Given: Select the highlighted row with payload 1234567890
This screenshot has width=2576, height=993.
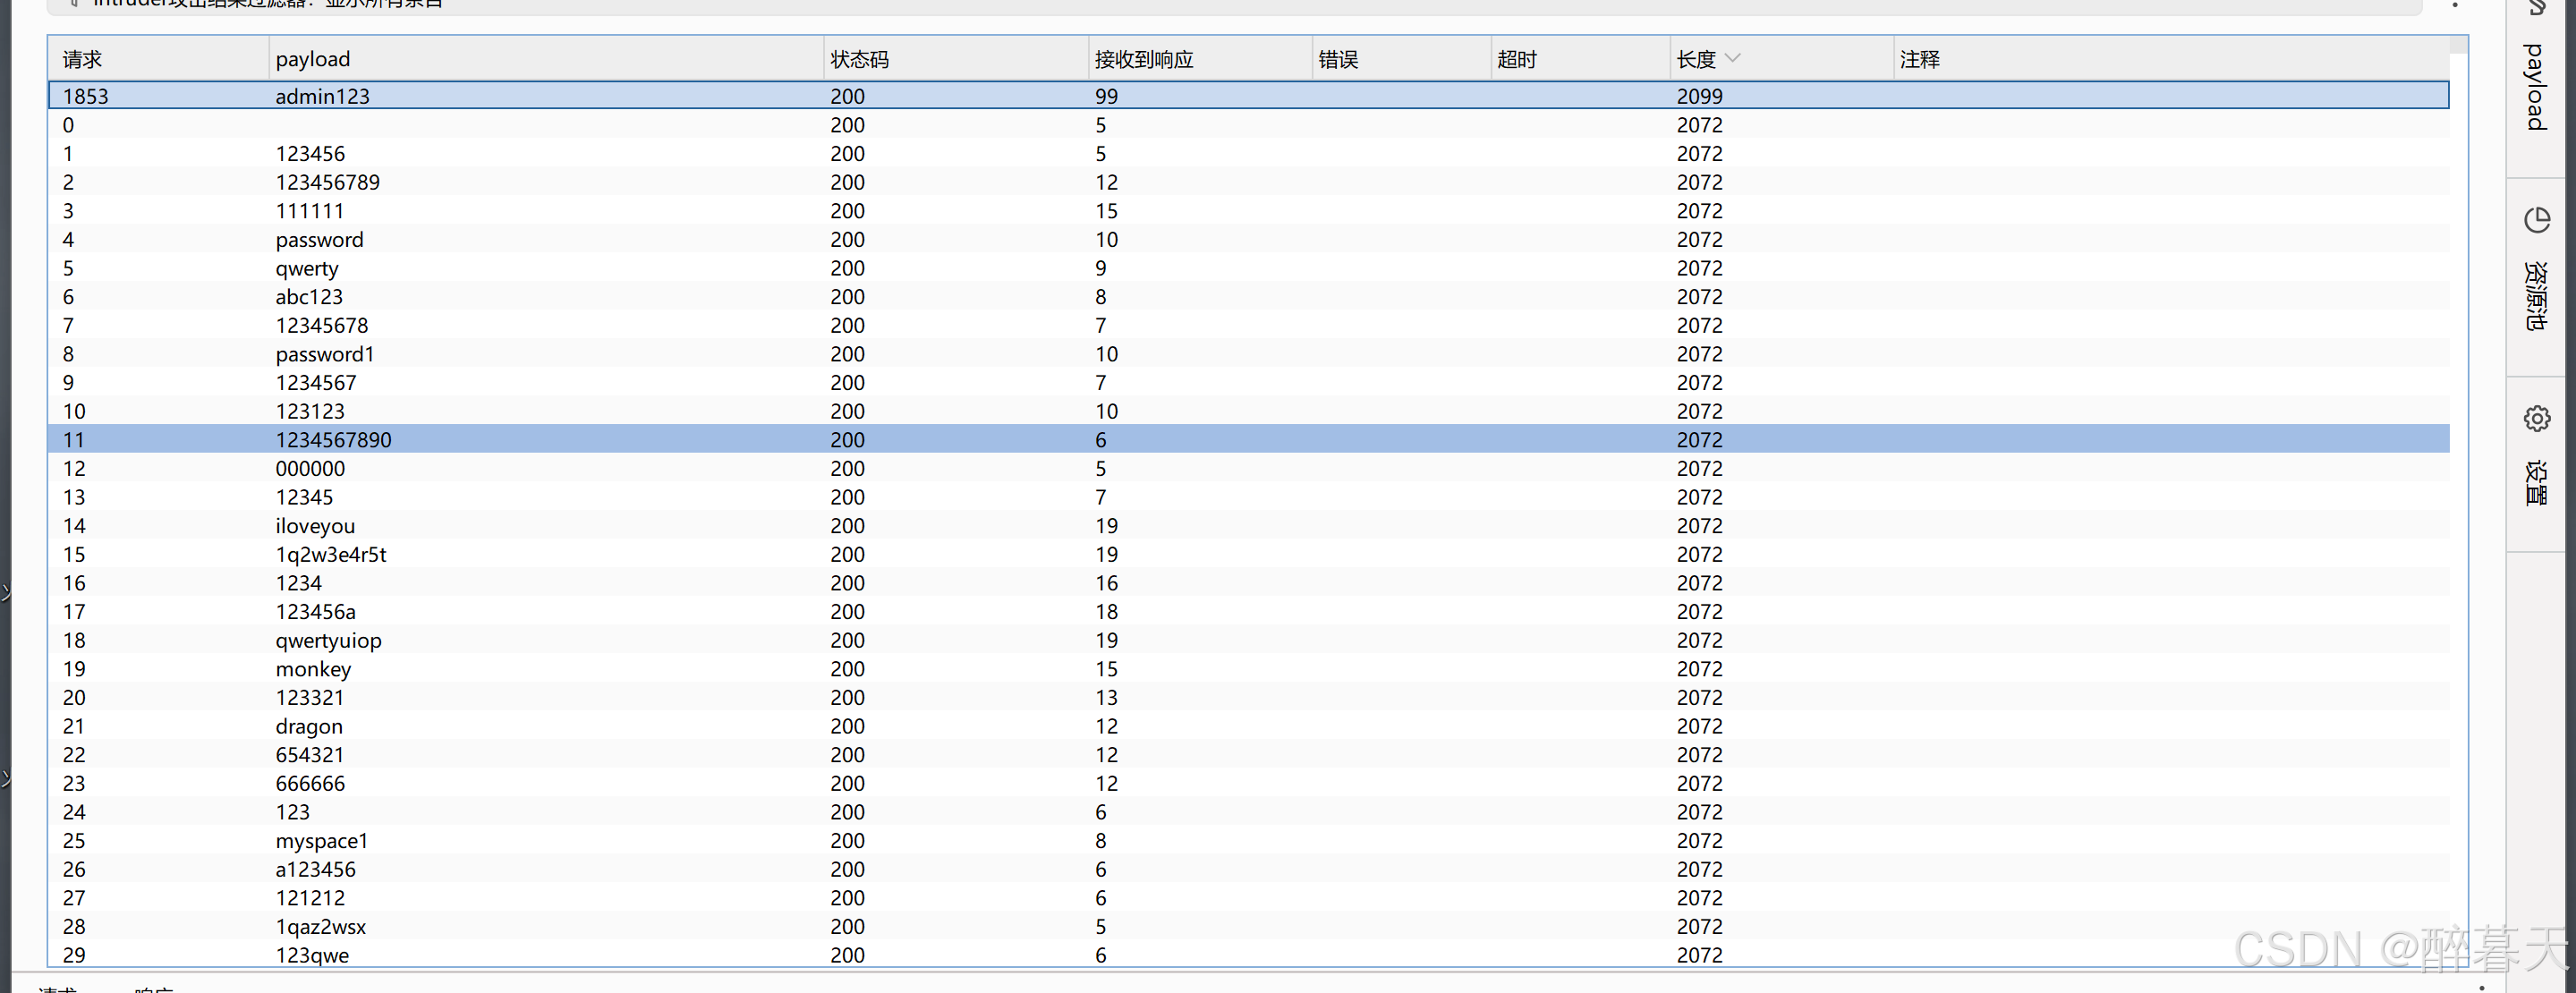Looking at the screenshot, I should click(x=333, y=440).
